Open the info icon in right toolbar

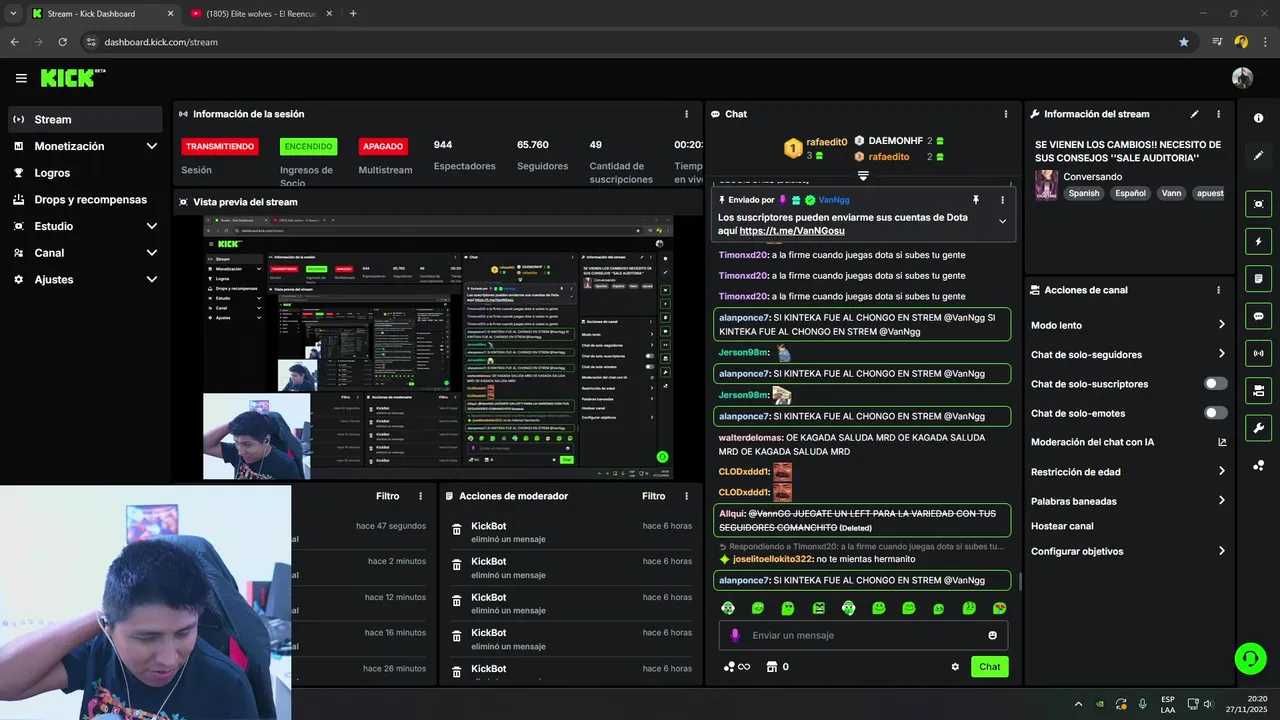point(1258,118)
